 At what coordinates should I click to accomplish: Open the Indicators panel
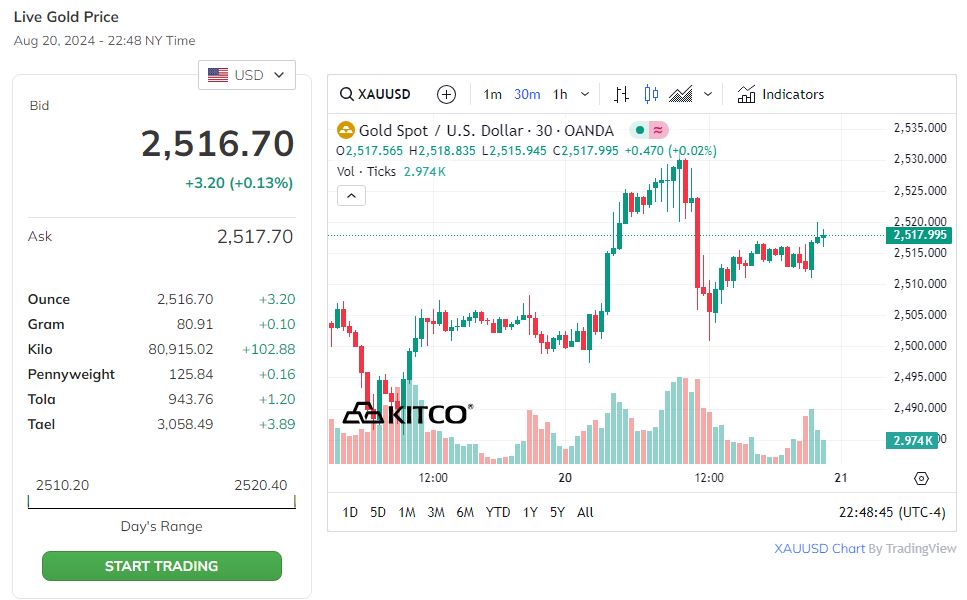pos(780,95)
